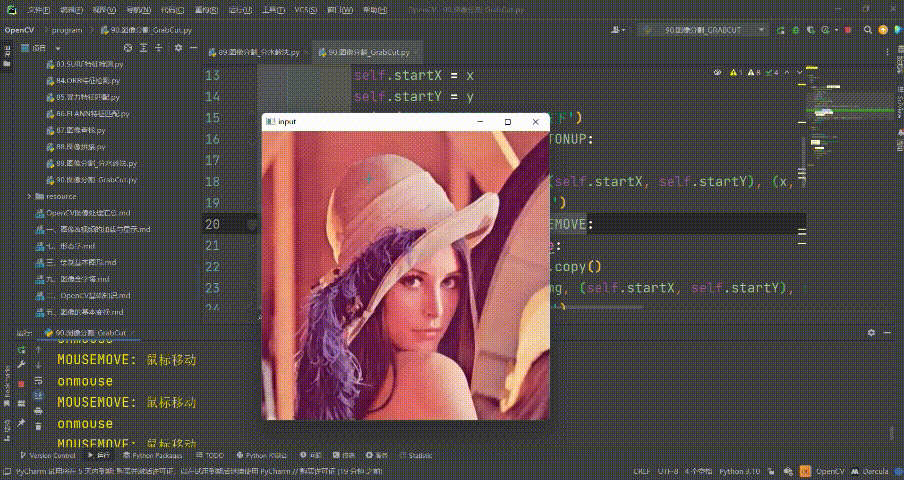
Task: Click the layout icon in Run panel sidebar
Action: (x=21, y=403)
